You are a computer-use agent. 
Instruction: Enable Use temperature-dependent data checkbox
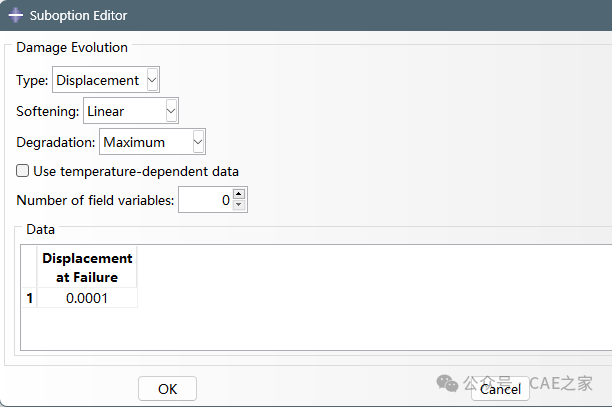tap(22, 171)
